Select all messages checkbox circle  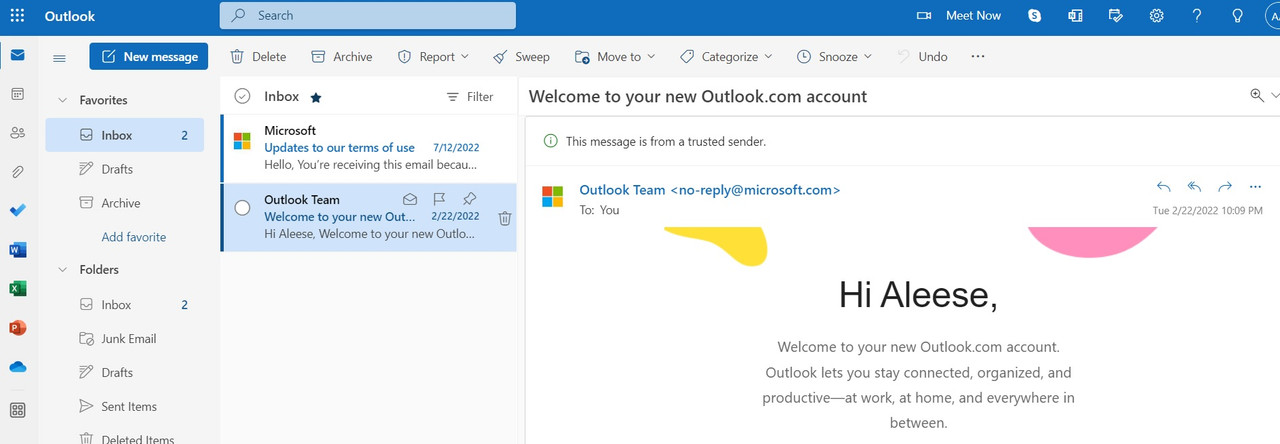click(242, 97)
